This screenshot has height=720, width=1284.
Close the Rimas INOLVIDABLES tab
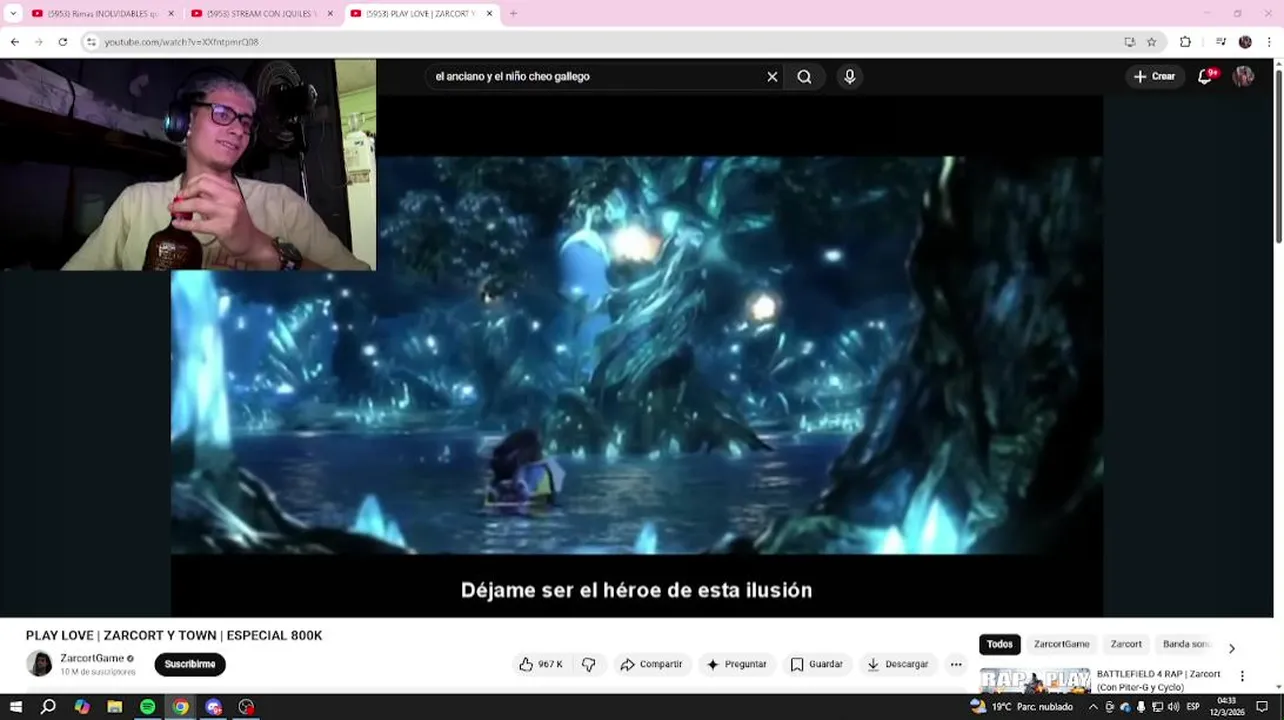171,14
